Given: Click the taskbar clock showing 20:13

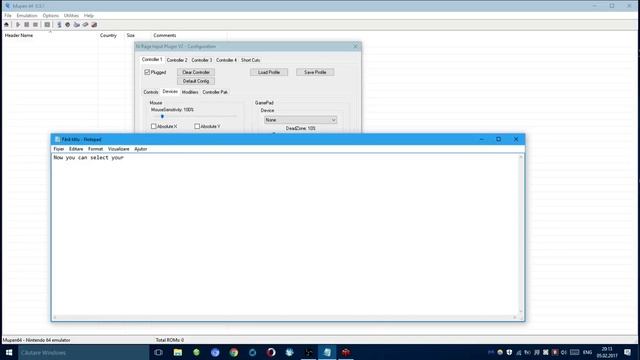Looking at the screenshot, I should (x=607, y=352).
